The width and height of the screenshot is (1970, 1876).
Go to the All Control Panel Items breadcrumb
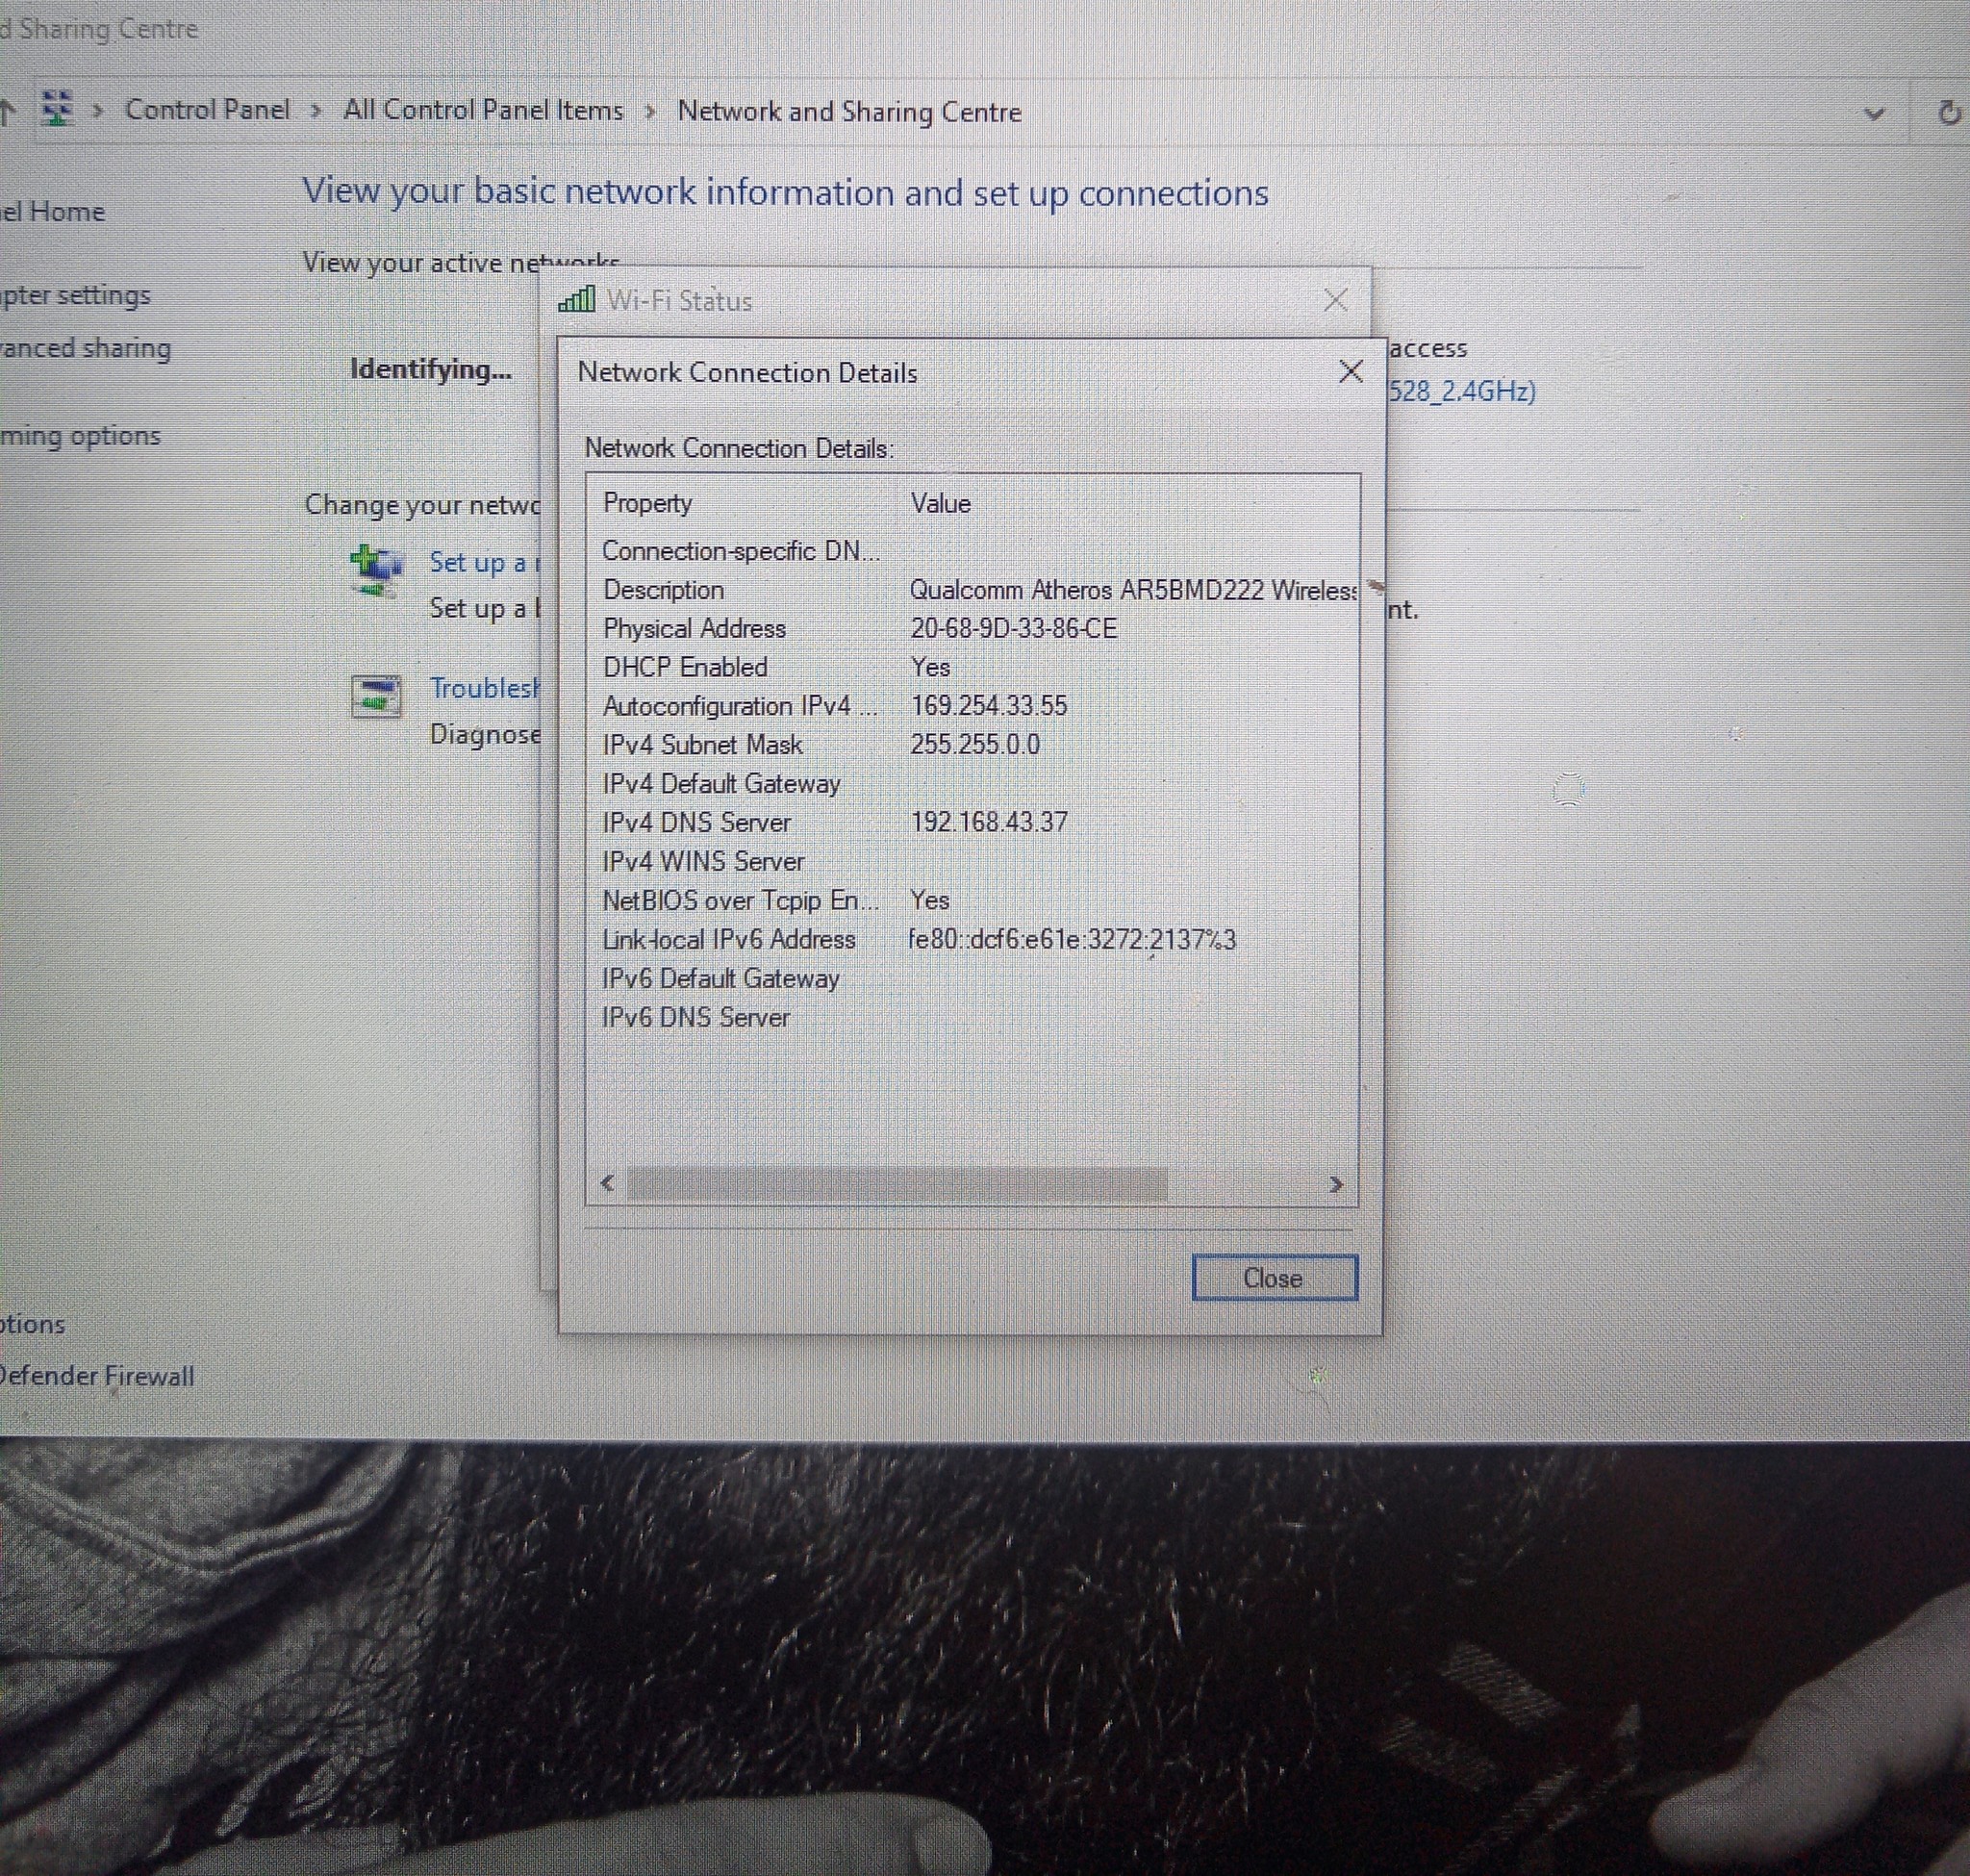(x=483, y=110)
